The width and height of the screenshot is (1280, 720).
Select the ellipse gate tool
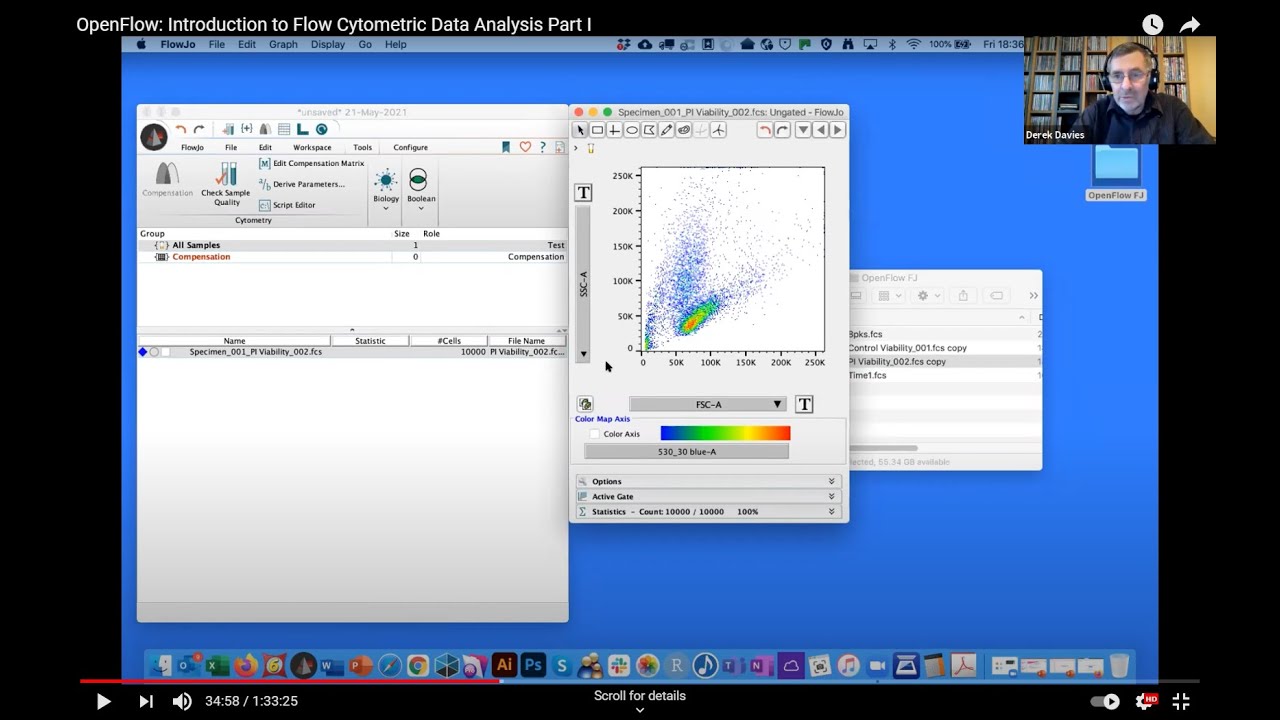[x=631, y=130]
